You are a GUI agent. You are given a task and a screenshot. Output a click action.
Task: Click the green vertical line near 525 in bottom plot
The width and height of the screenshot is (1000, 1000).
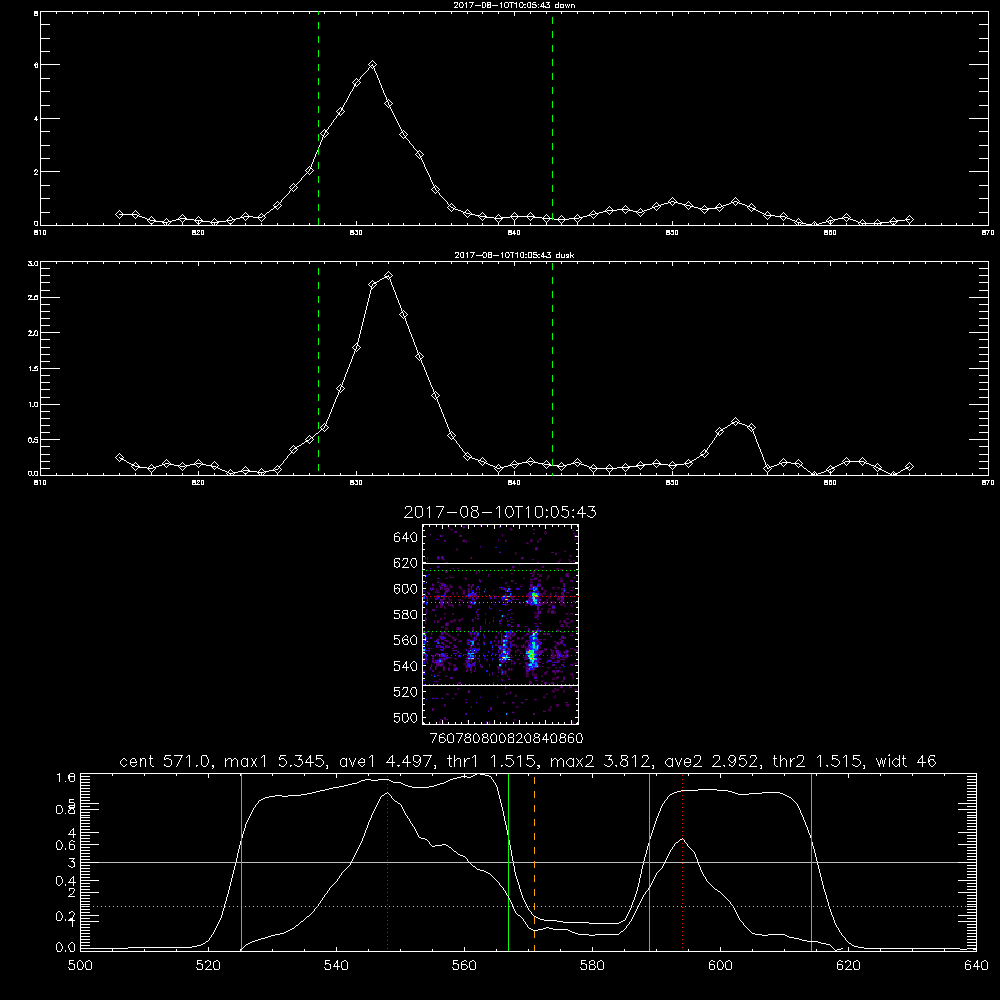point(241,862)
